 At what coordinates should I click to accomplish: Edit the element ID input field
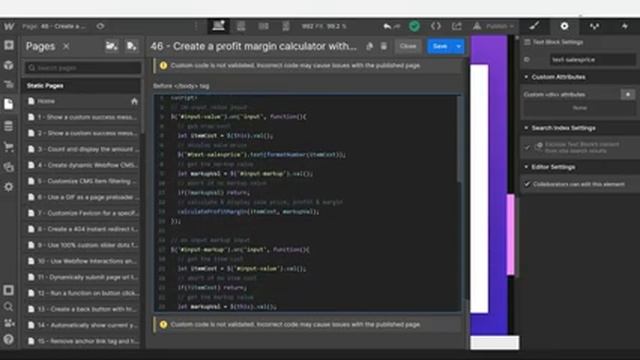click(x=592, y=60)
